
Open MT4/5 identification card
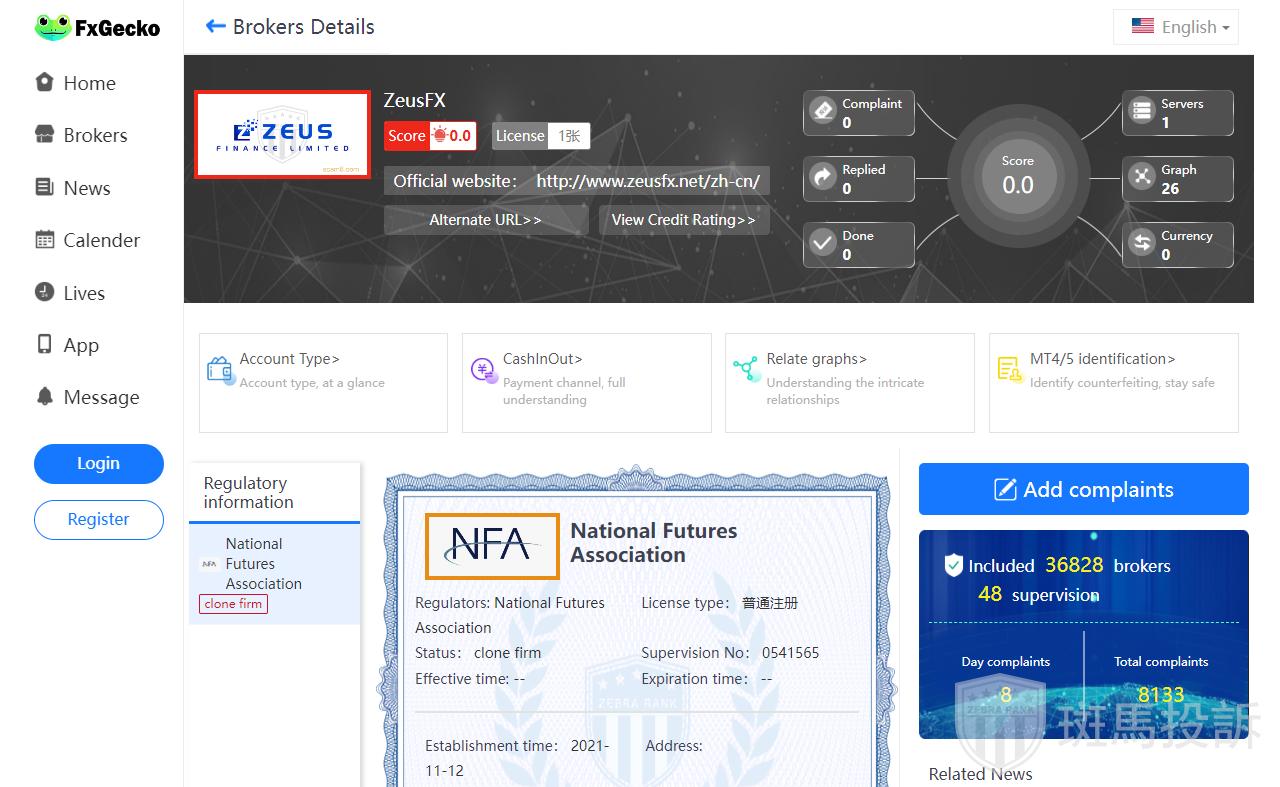pos(1113,382)
